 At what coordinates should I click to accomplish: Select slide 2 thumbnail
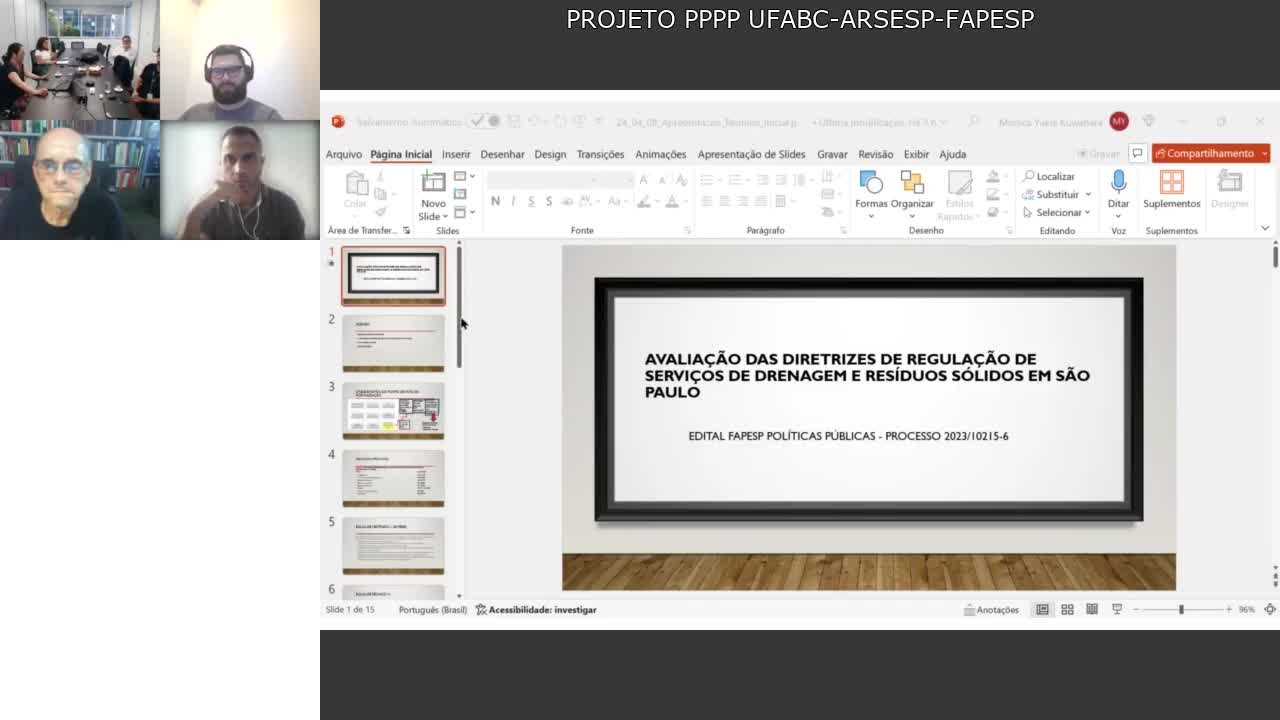pyautogui.click(x=393, y=343)
